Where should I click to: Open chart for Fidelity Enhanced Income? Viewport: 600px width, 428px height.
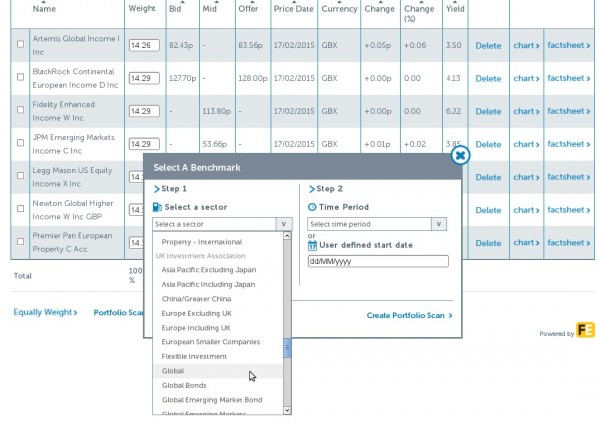tap(526, 111)
